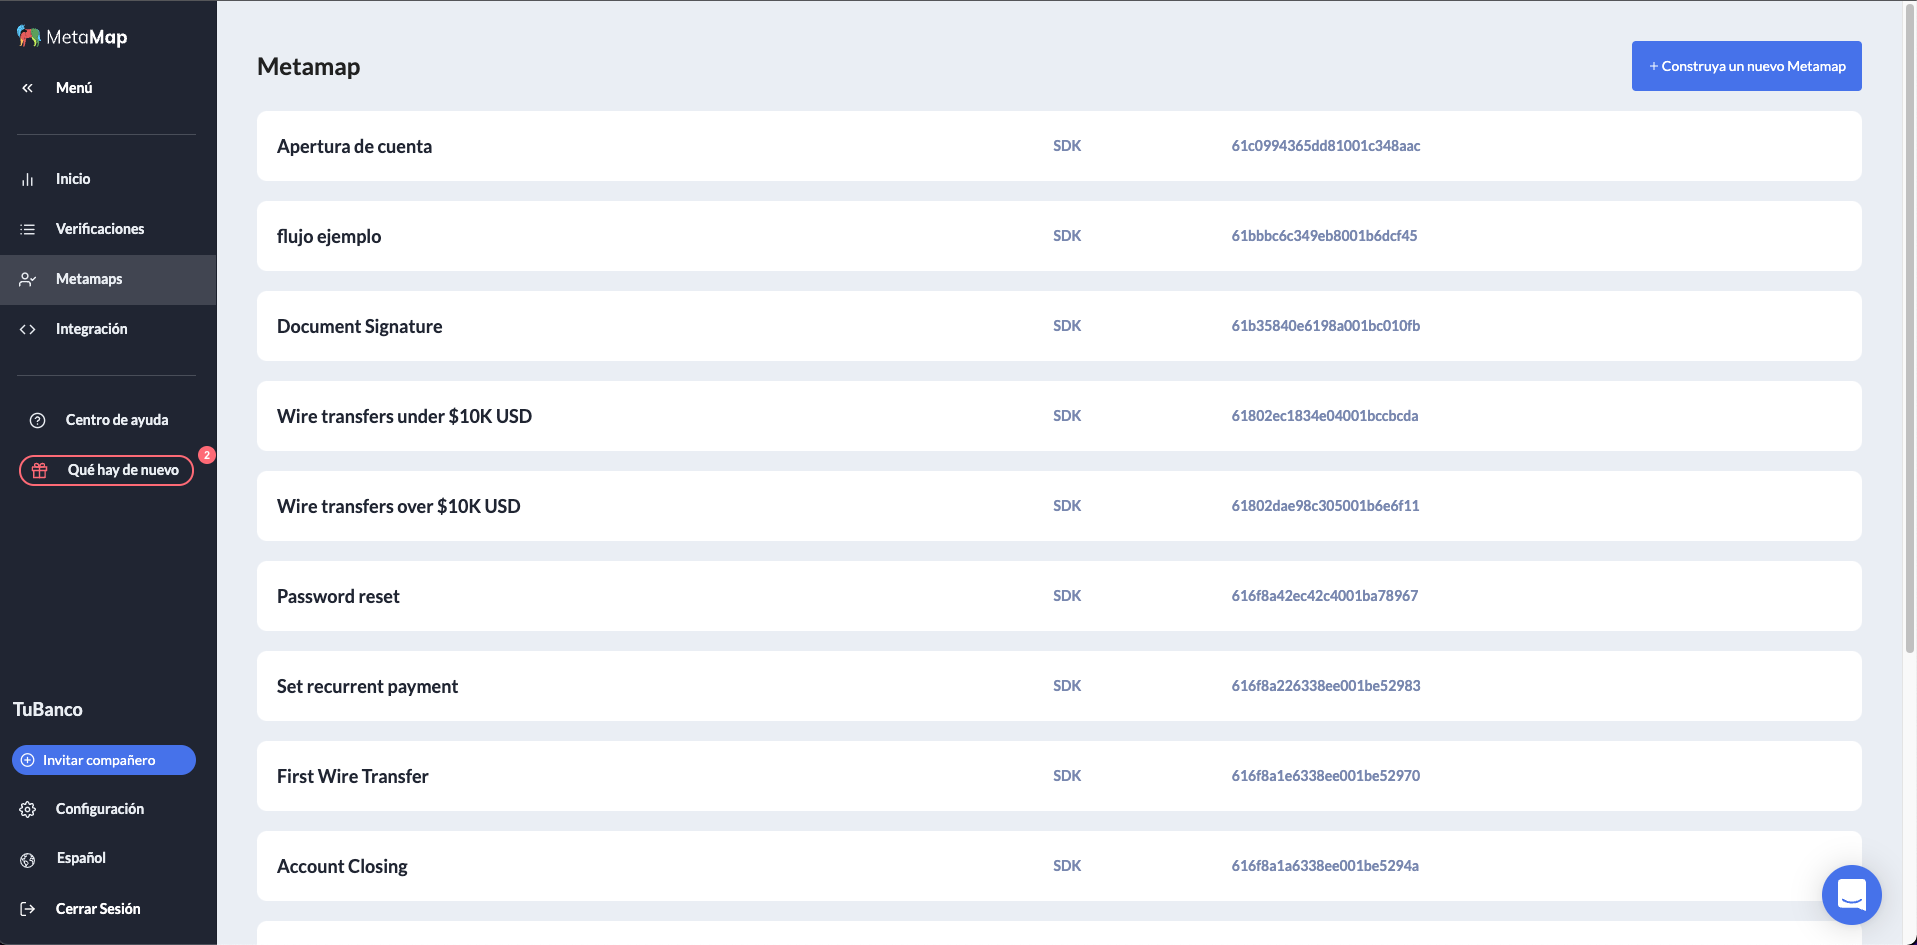Open the Intercom chat bubble
Screen dimensions: 1917x945
tap(1851, 895)
